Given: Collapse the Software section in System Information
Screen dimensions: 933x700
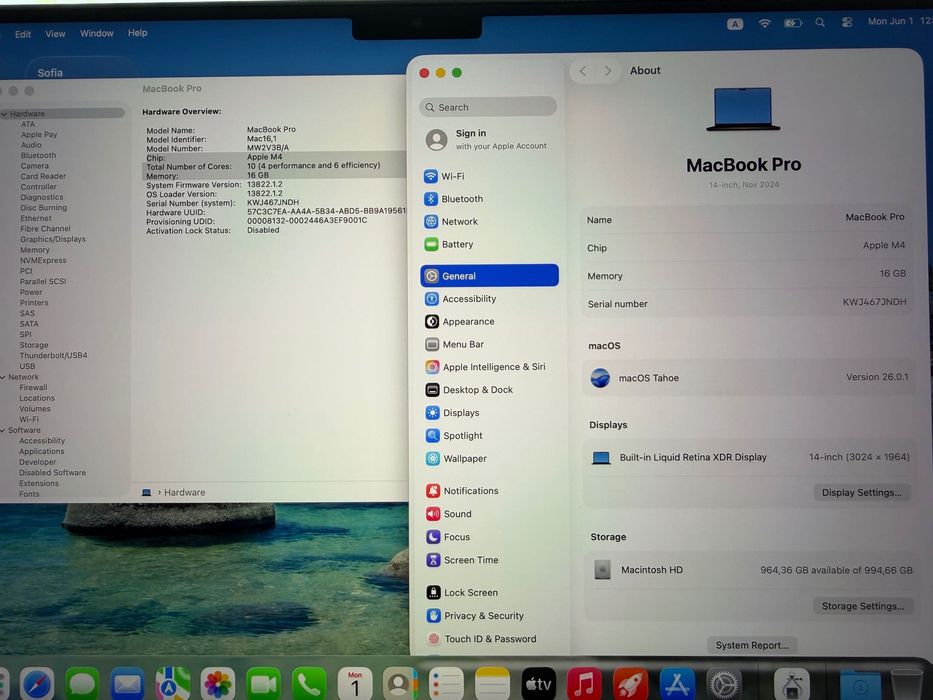Looking at the screenshot, I should pyautogui.click(x=4, y=430).
